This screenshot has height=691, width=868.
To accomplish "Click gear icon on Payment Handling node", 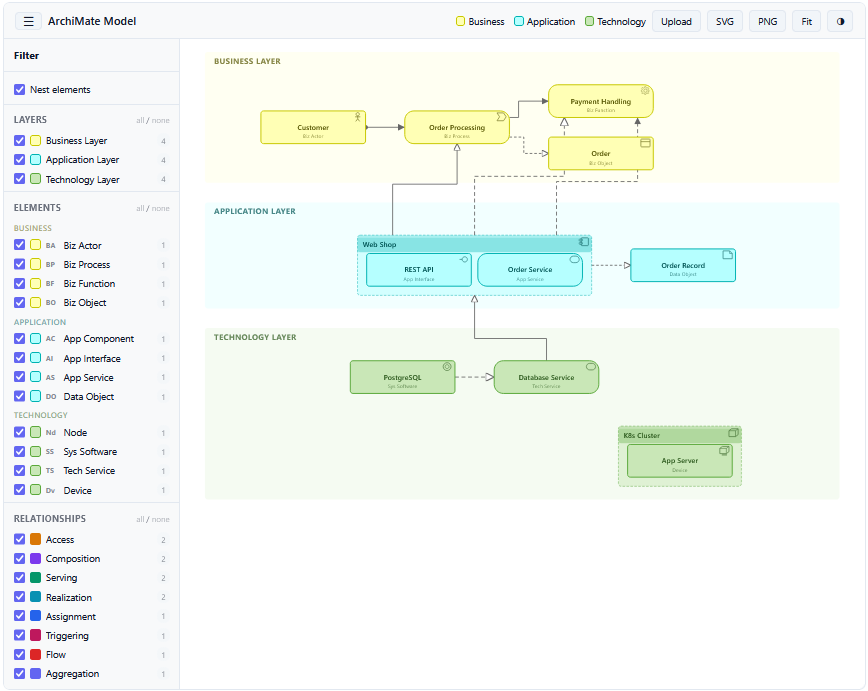I will 645,91.
